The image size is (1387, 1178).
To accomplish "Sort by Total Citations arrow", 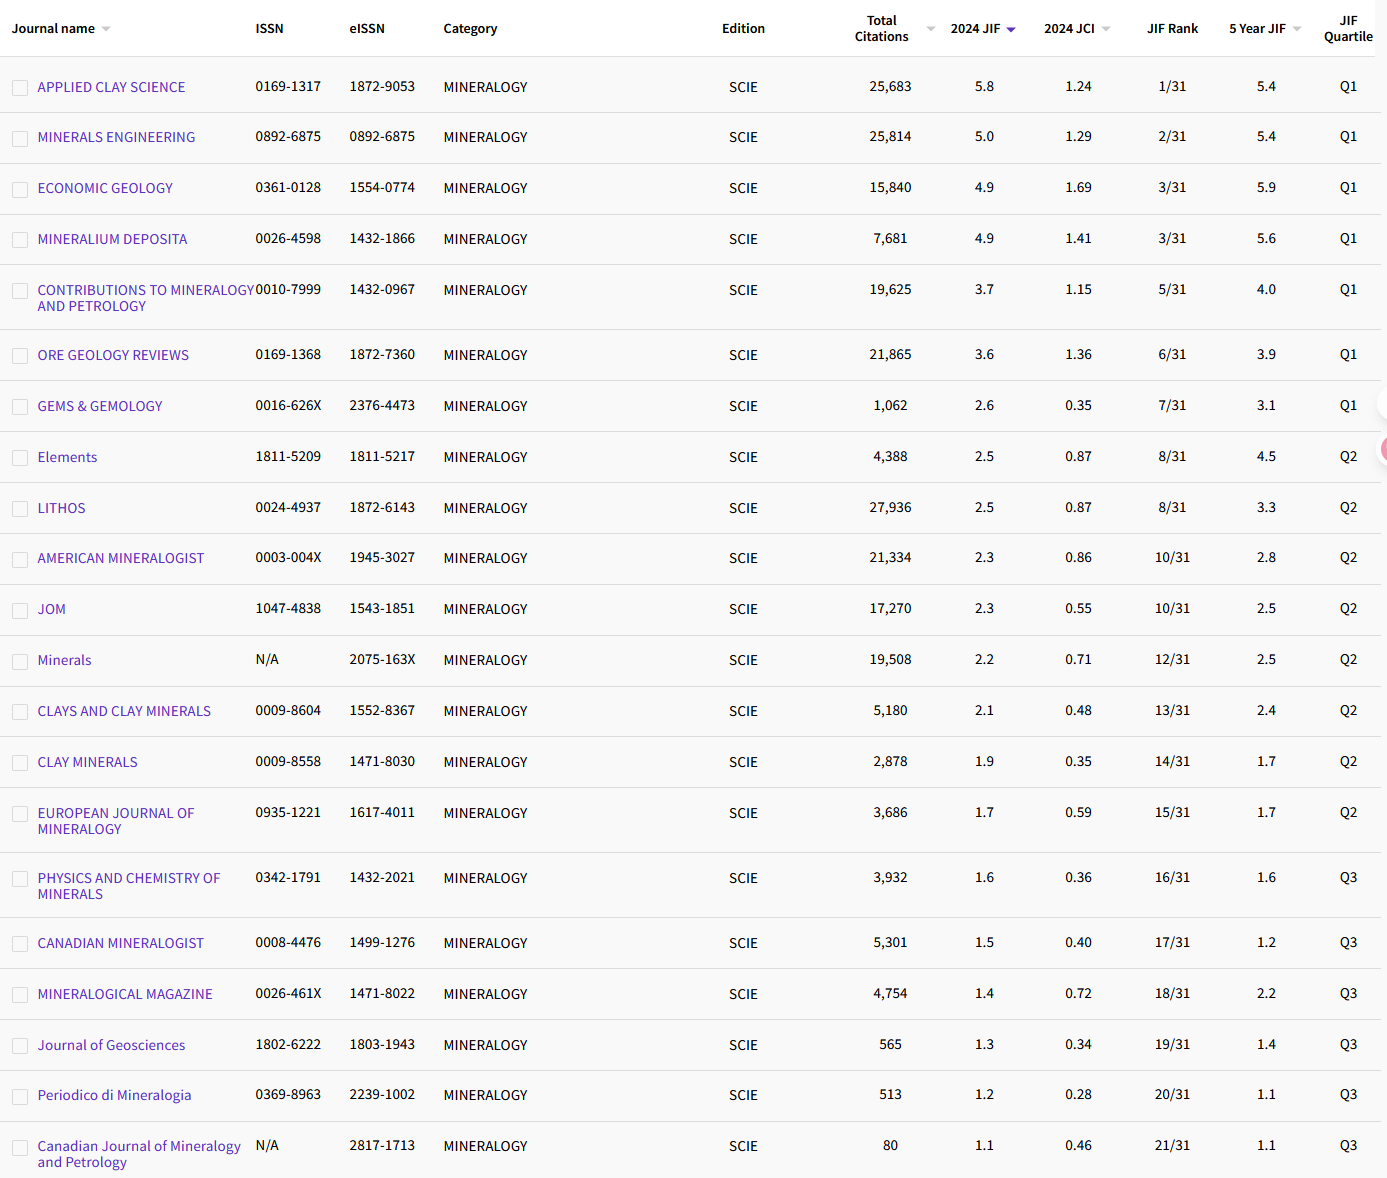I will pyautogui.click(x=930, y=29).
